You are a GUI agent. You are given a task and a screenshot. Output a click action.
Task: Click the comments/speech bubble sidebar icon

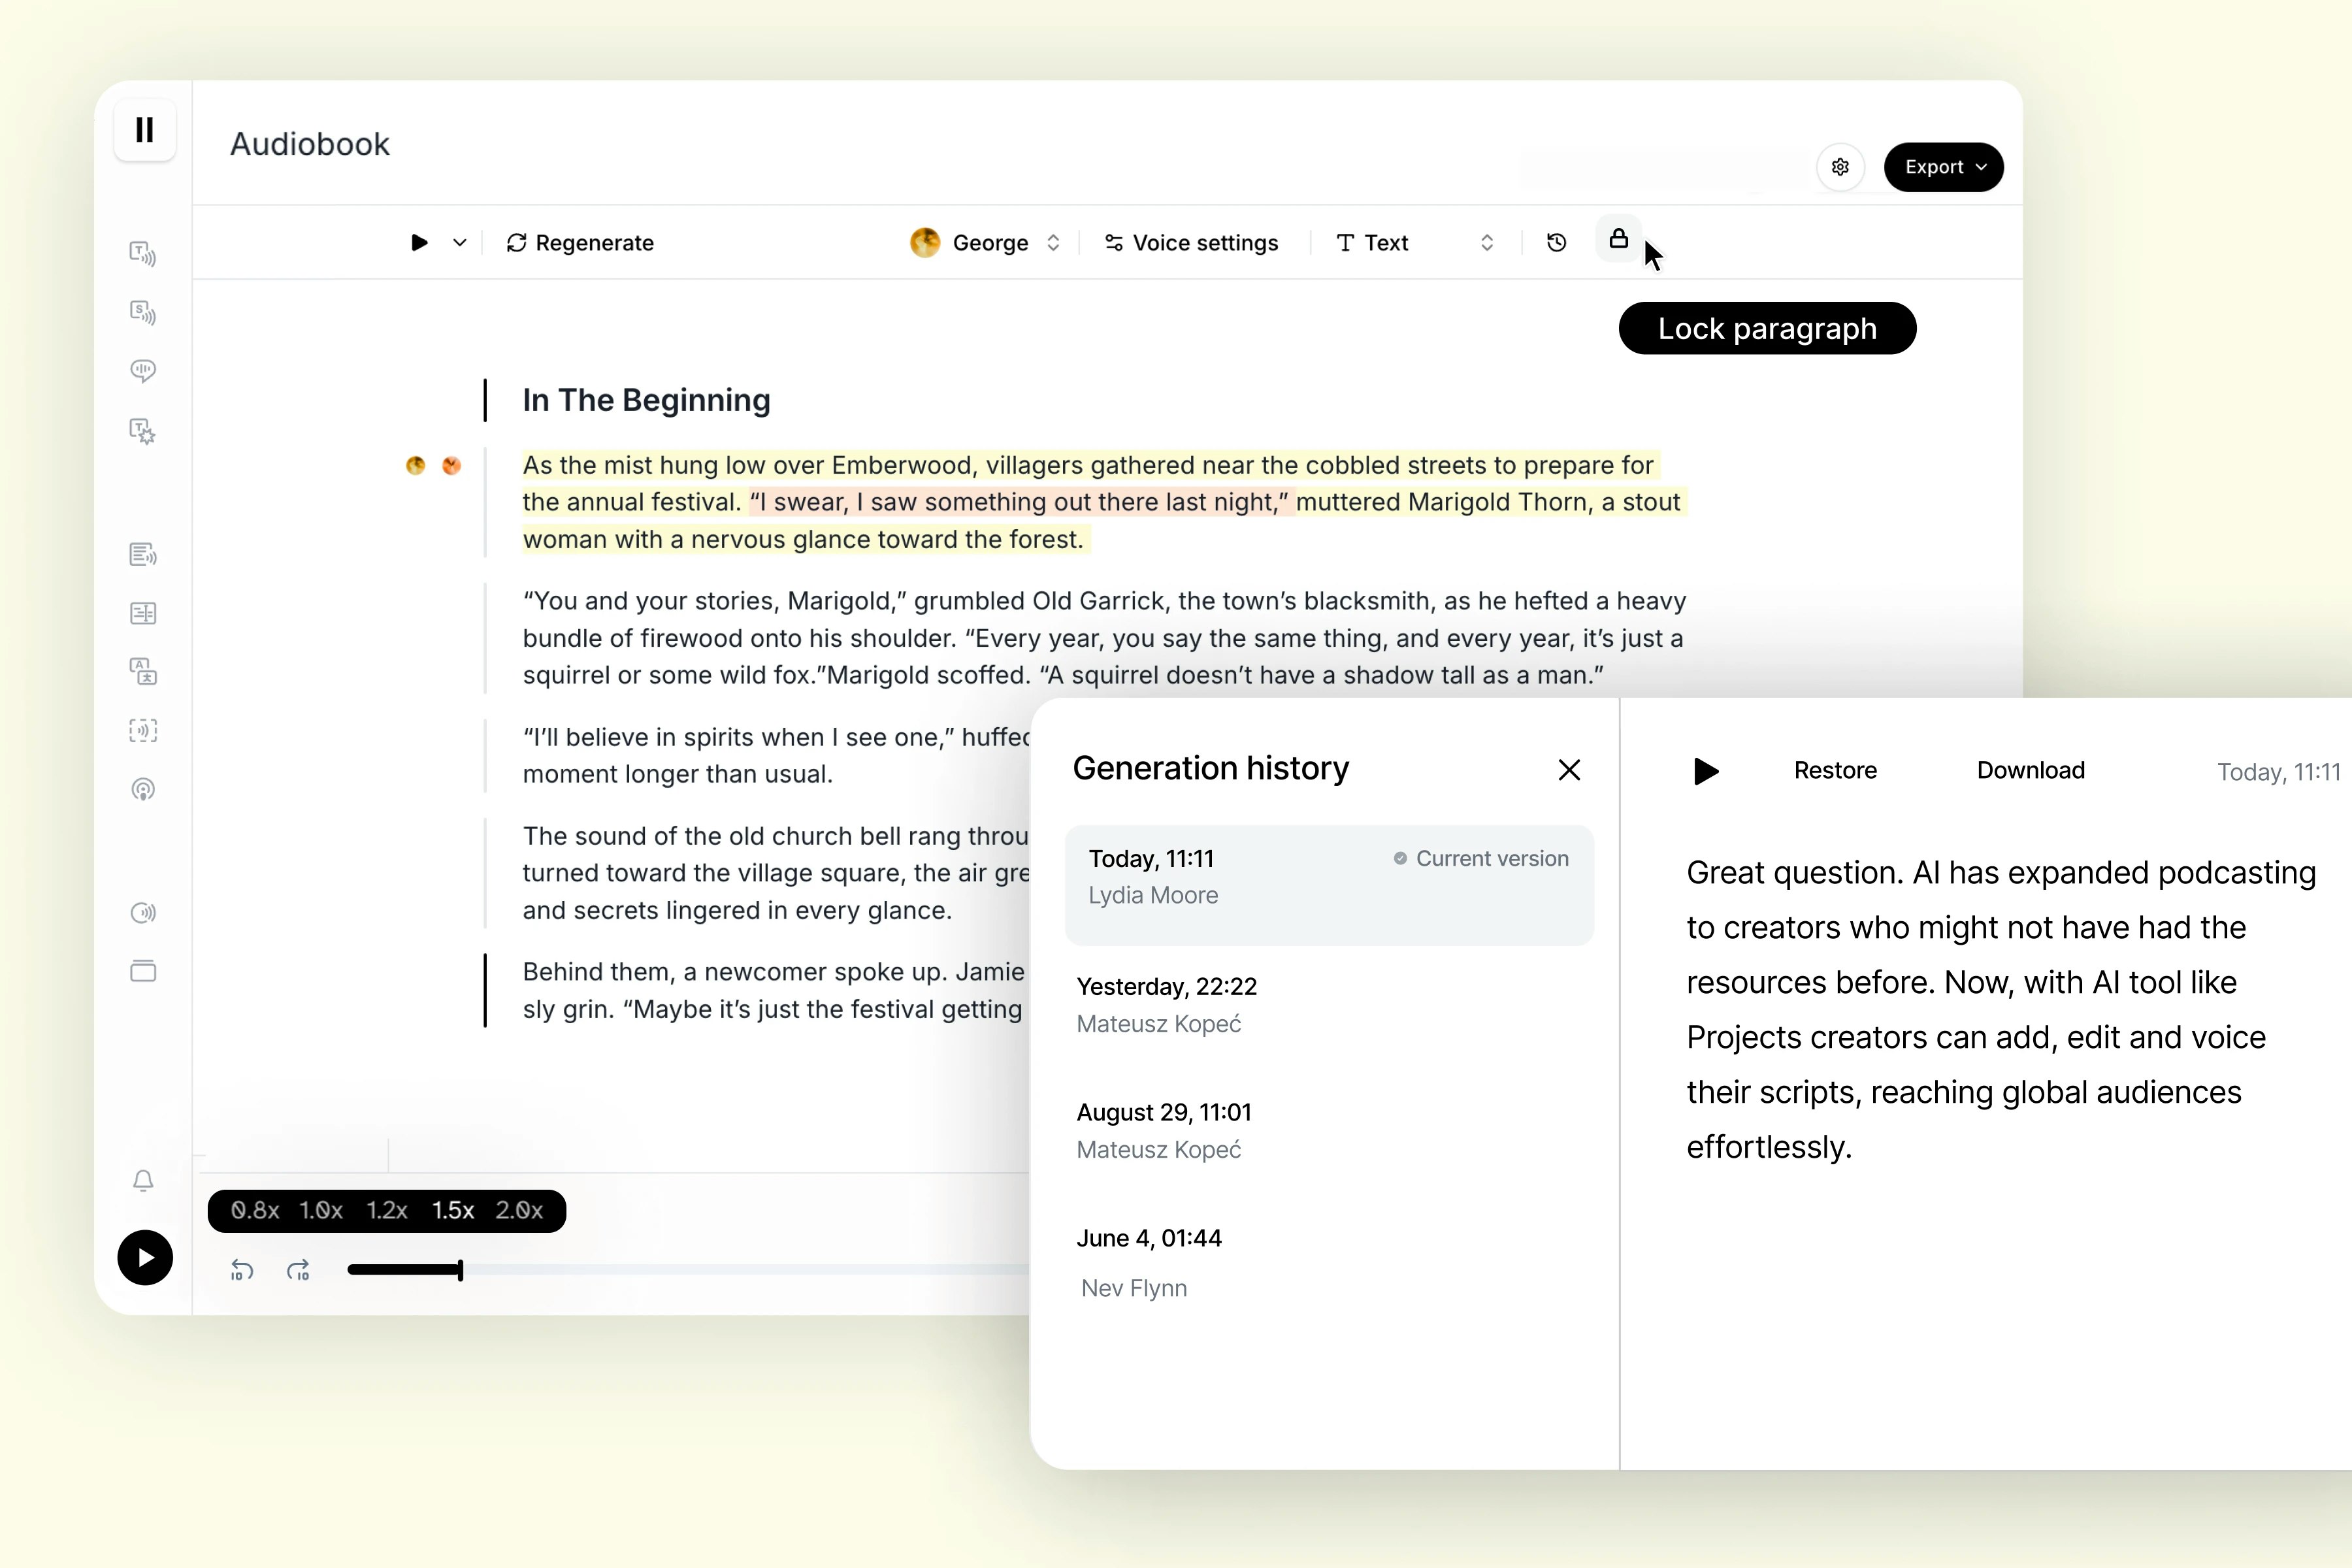[x=144, y=369]
